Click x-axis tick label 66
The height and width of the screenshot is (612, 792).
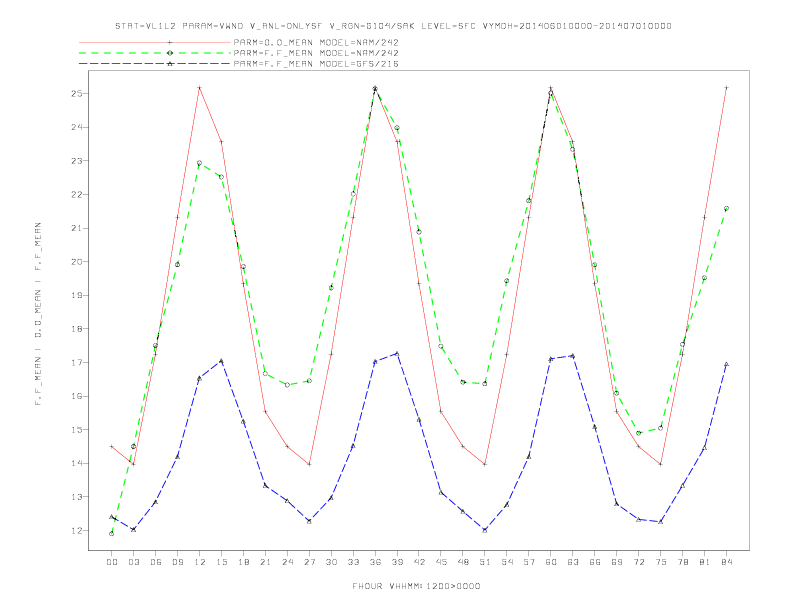[x=595, y=562]
